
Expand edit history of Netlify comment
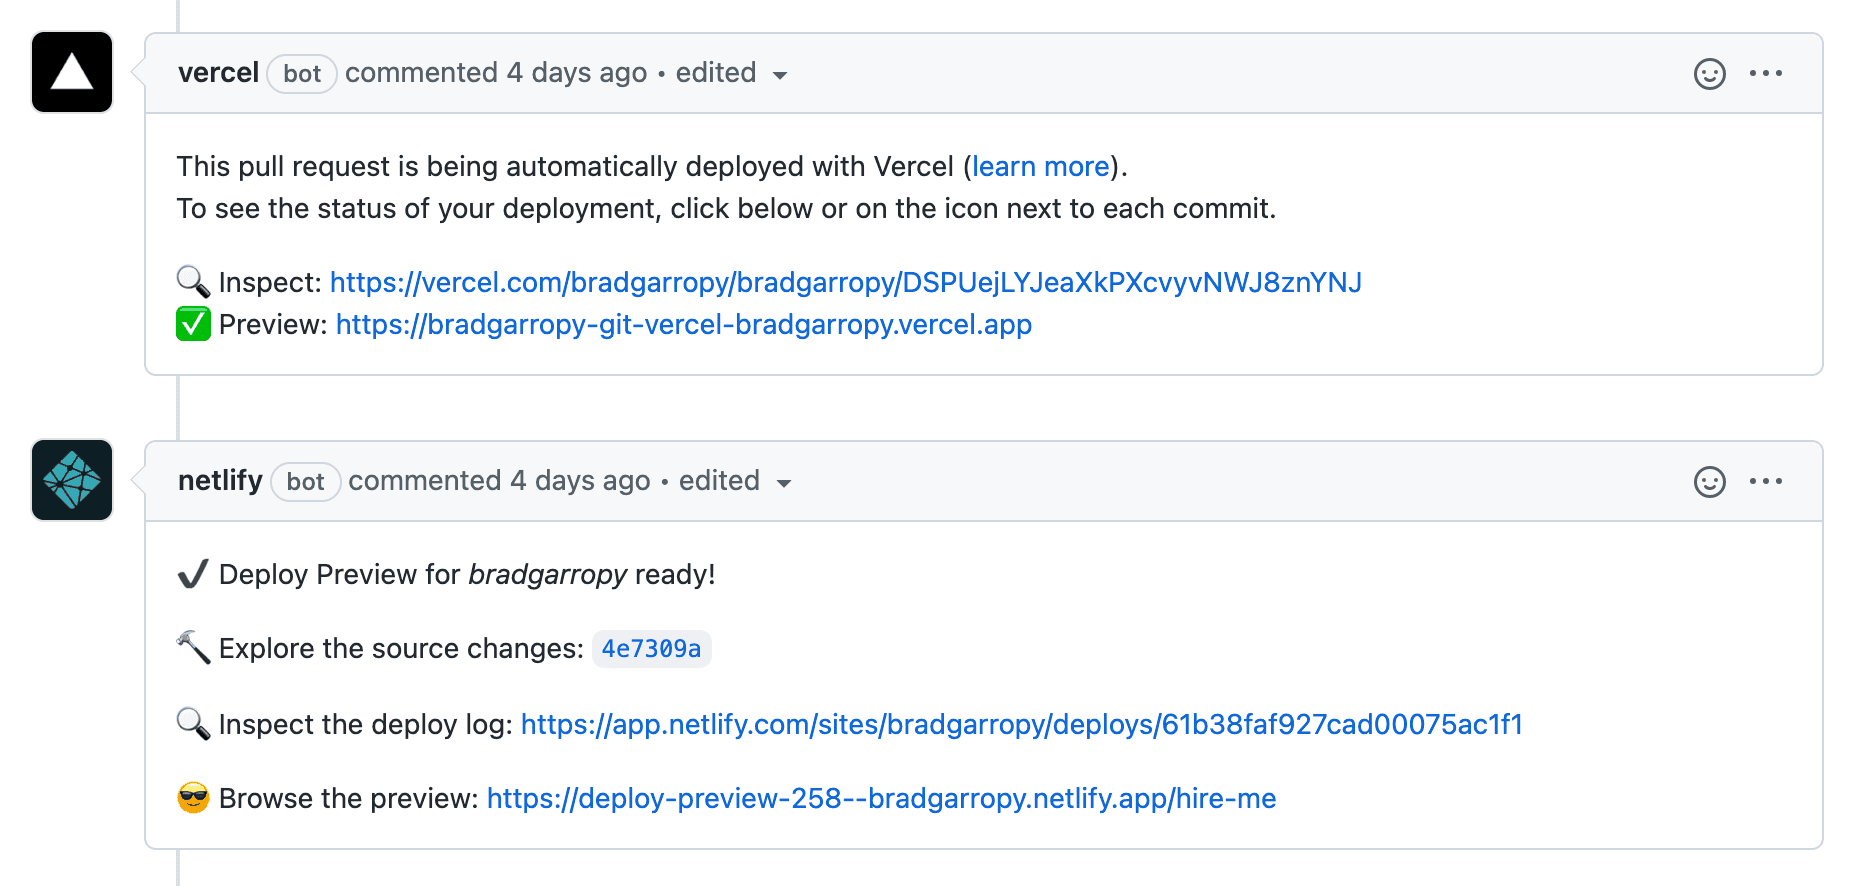[735, 482]
